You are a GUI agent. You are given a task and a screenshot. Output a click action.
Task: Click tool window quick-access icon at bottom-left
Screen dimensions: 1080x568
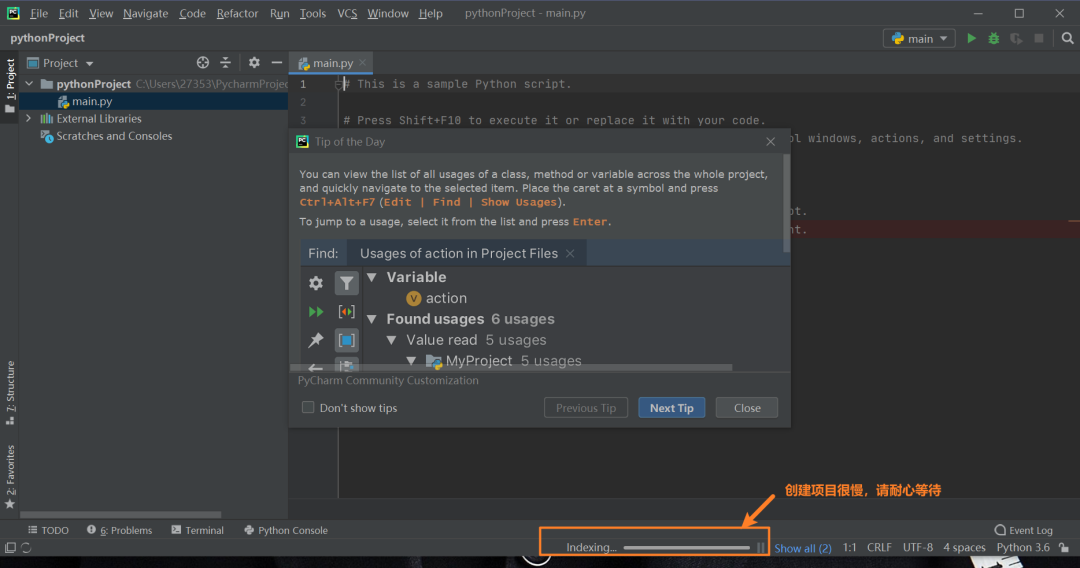(10, 548)
